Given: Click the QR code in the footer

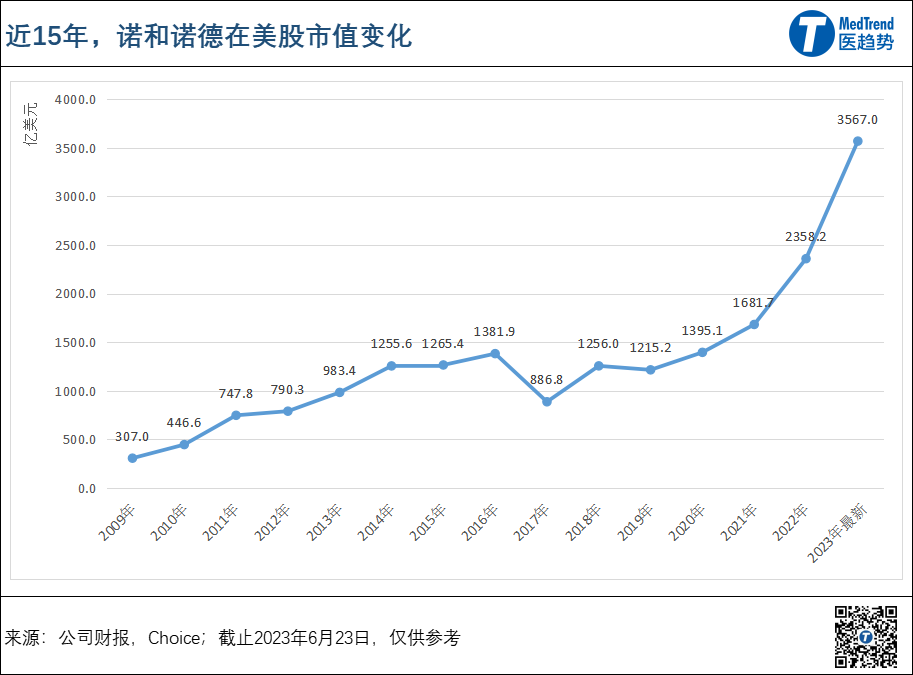Looking at the screenshot, I should click(866, 637).
